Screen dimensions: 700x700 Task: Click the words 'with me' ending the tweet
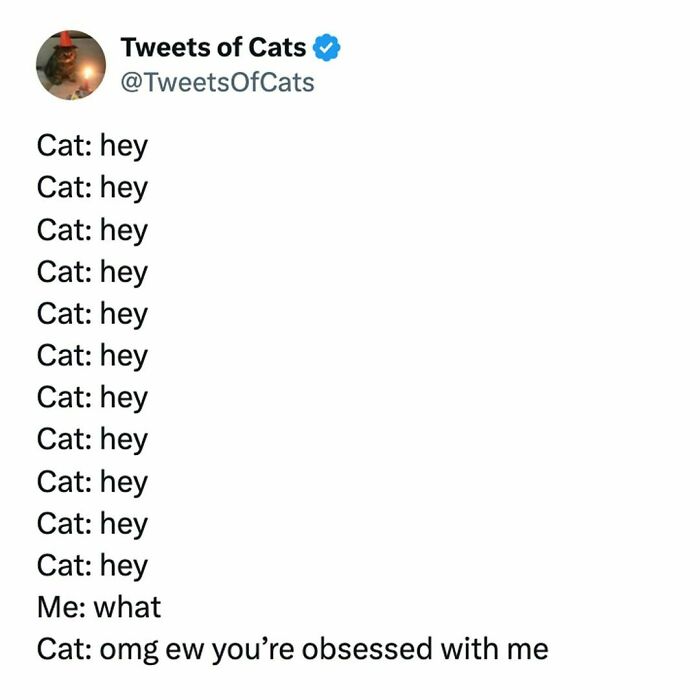[495, 649]
